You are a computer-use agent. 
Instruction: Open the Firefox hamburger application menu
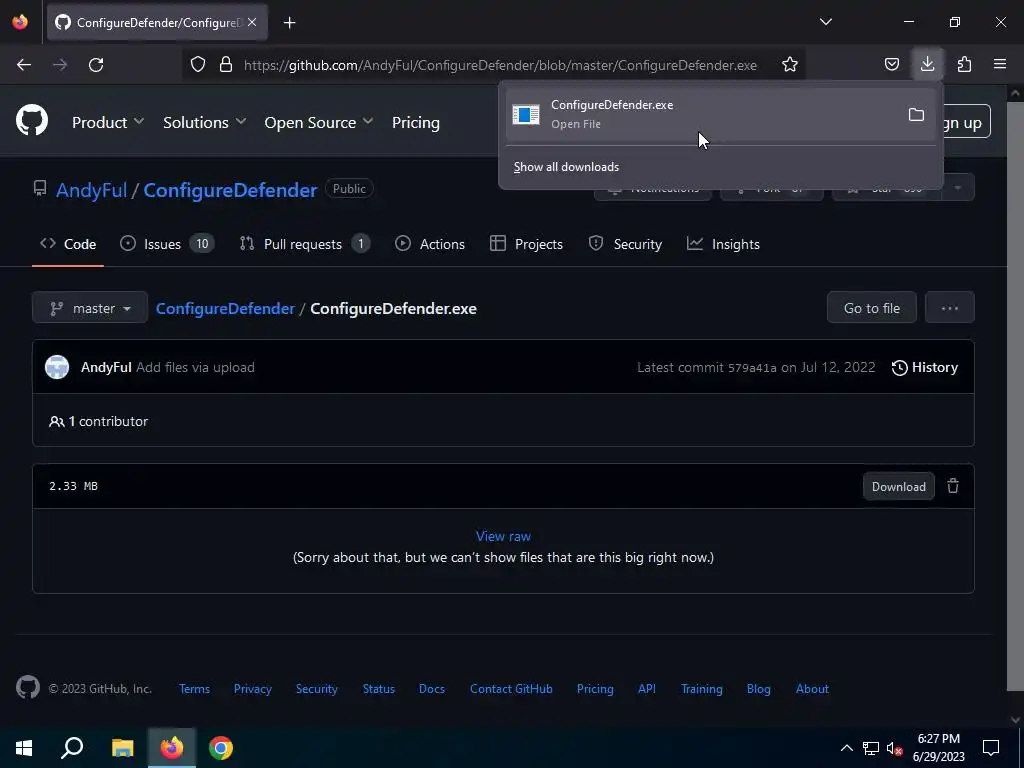pos(1000,64)
